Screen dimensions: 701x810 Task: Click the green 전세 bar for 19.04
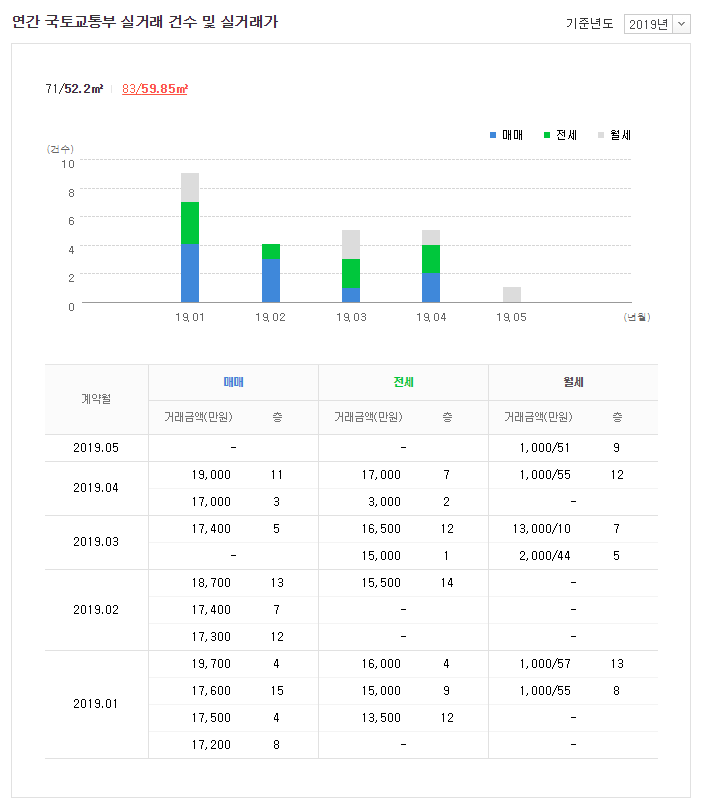(x=431, y=259)
